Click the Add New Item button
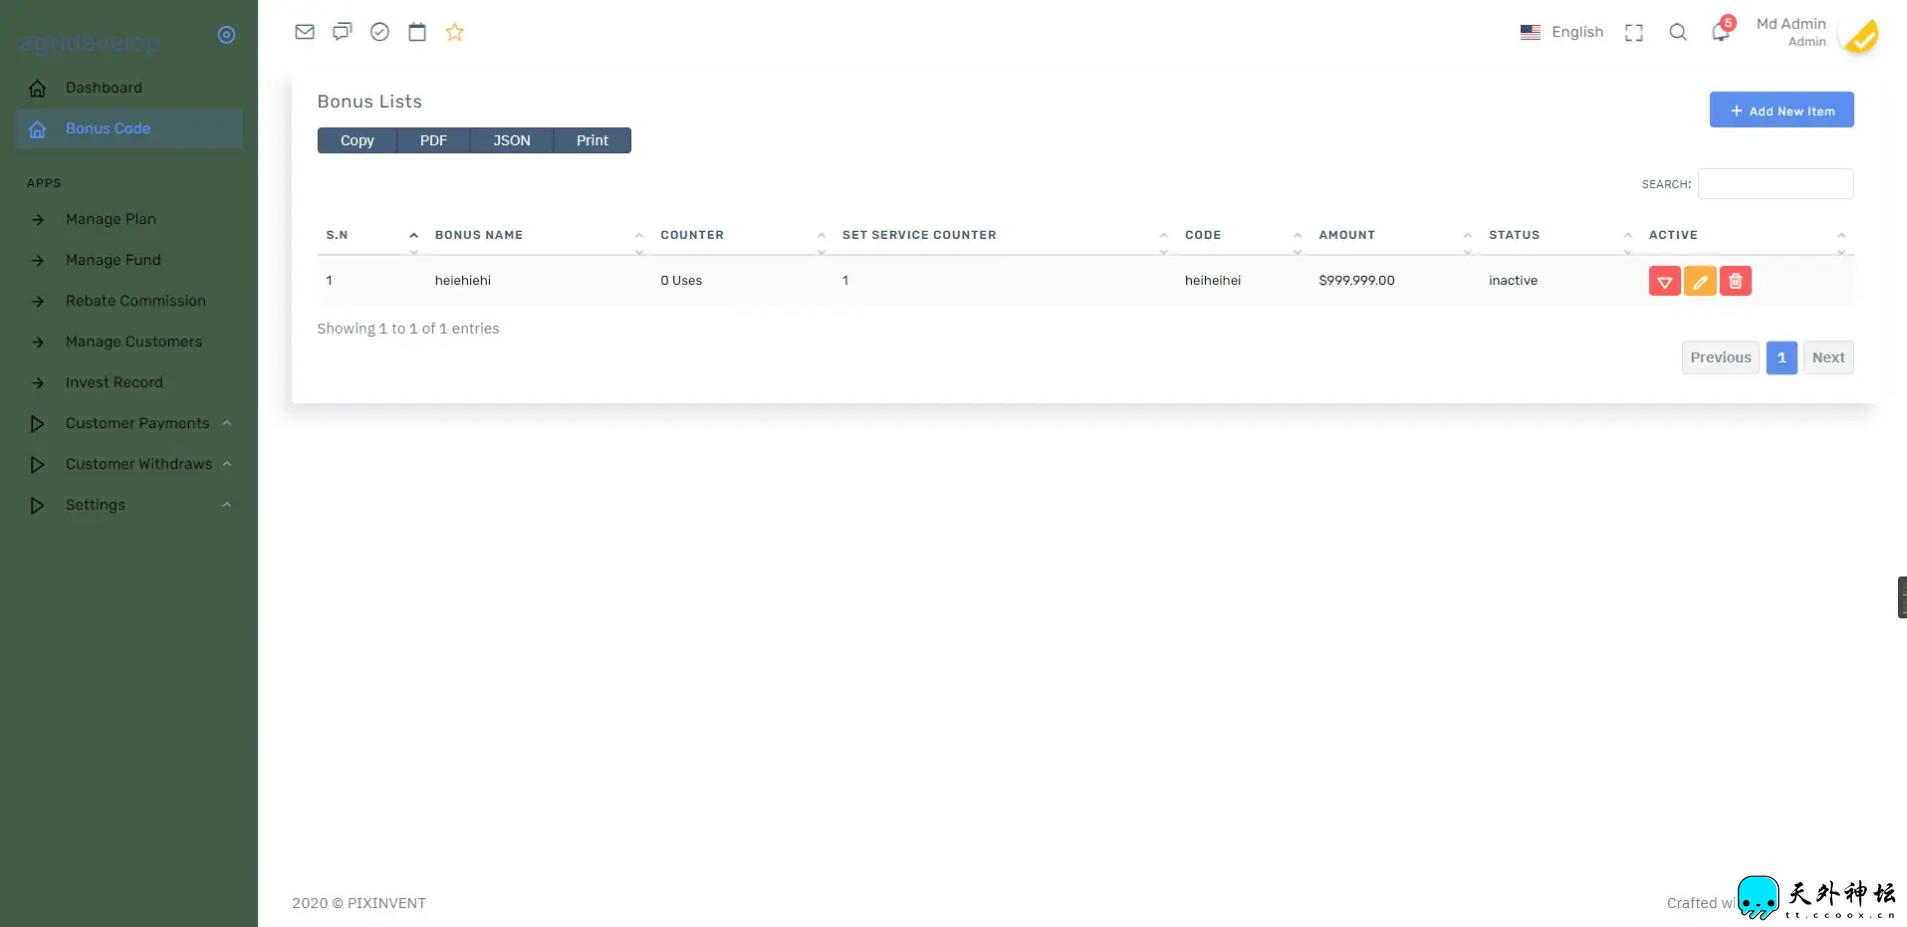1907x927 pixels. (1781, 110)
